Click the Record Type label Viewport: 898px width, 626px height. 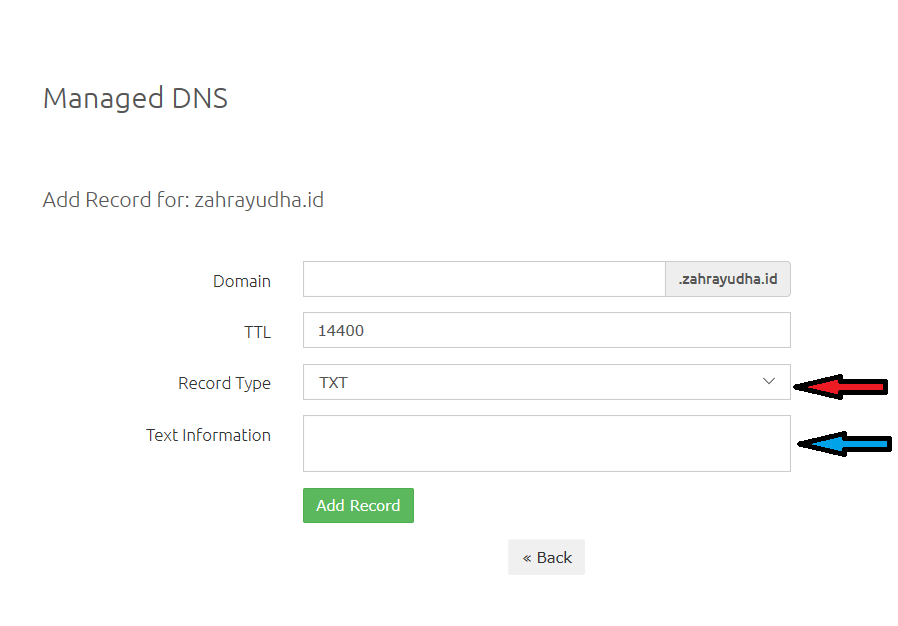click(x=224, y=383)
